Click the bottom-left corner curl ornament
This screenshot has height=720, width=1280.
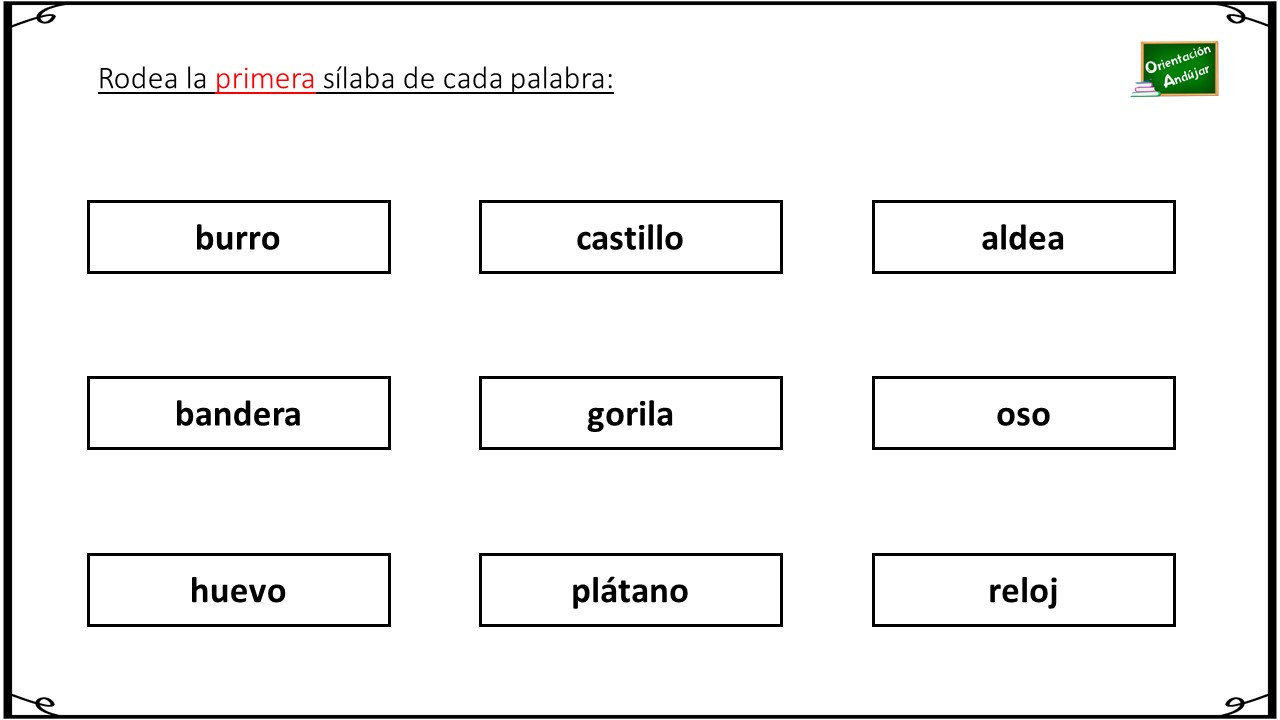coord(33,704)
